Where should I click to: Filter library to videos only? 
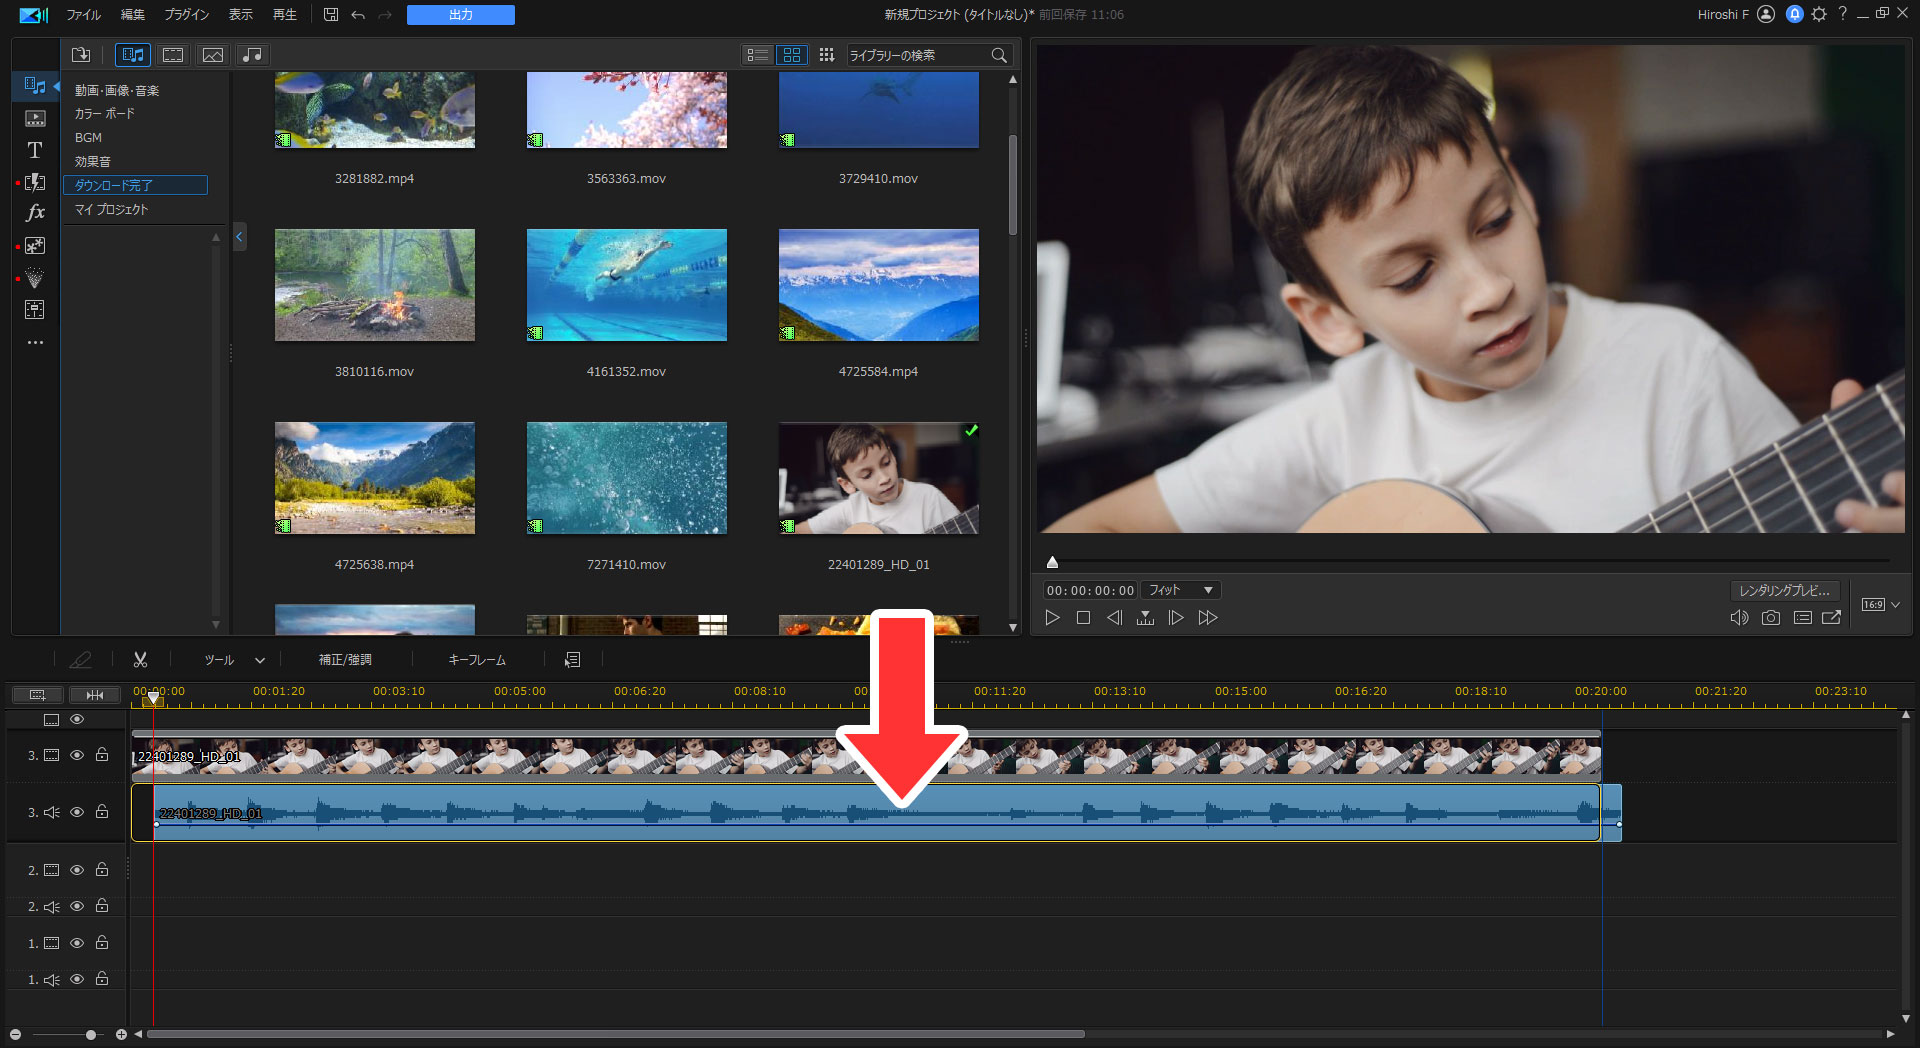(173, 55)
